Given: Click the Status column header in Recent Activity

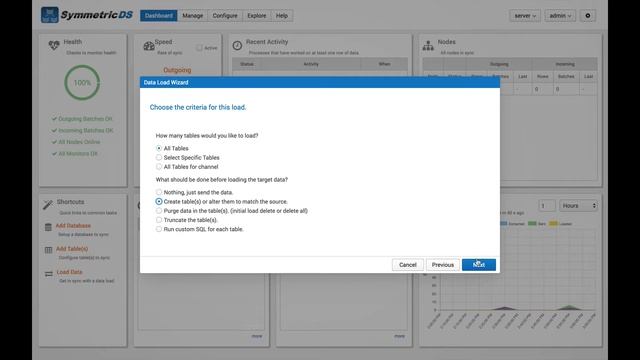Looking at the screenshot, I should [x=247, y=64].
